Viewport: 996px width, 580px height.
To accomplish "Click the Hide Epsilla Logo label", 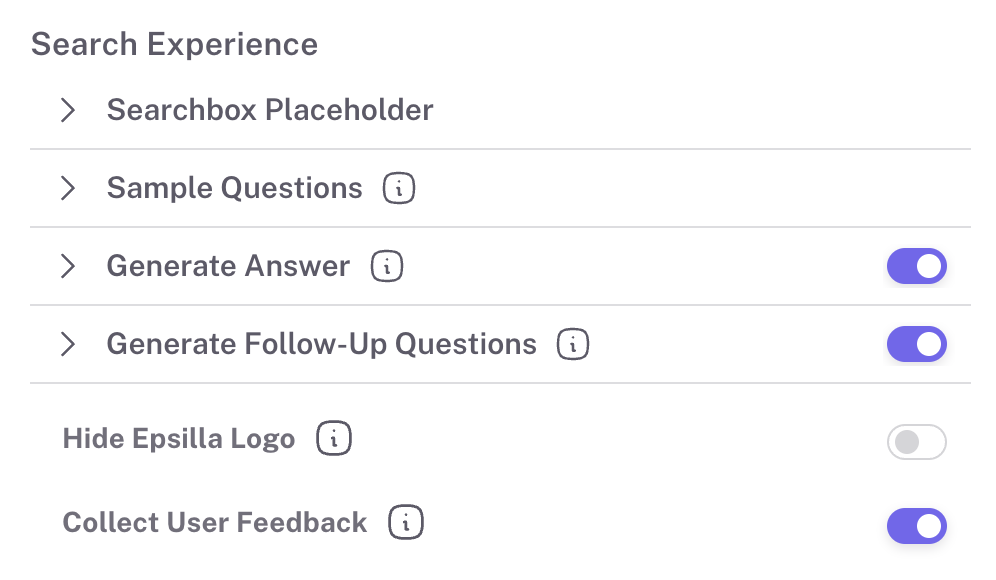I will click(x=179, y=438).
